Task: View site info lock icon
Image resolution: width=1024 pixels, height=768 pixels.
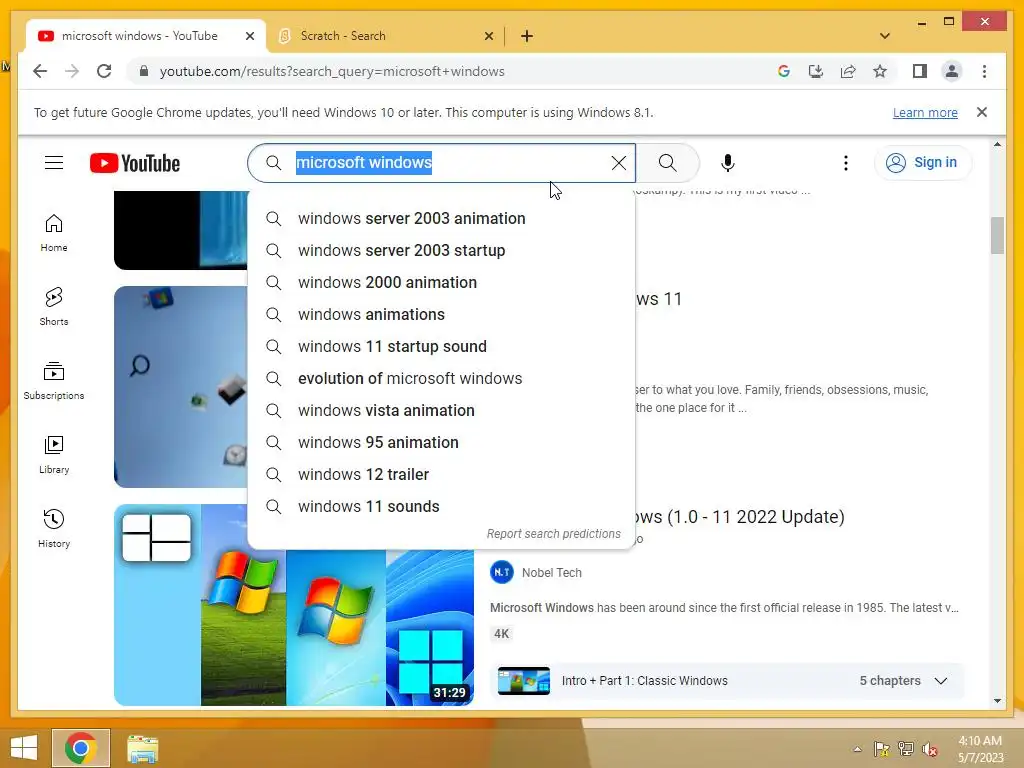Action: point(144,71)
